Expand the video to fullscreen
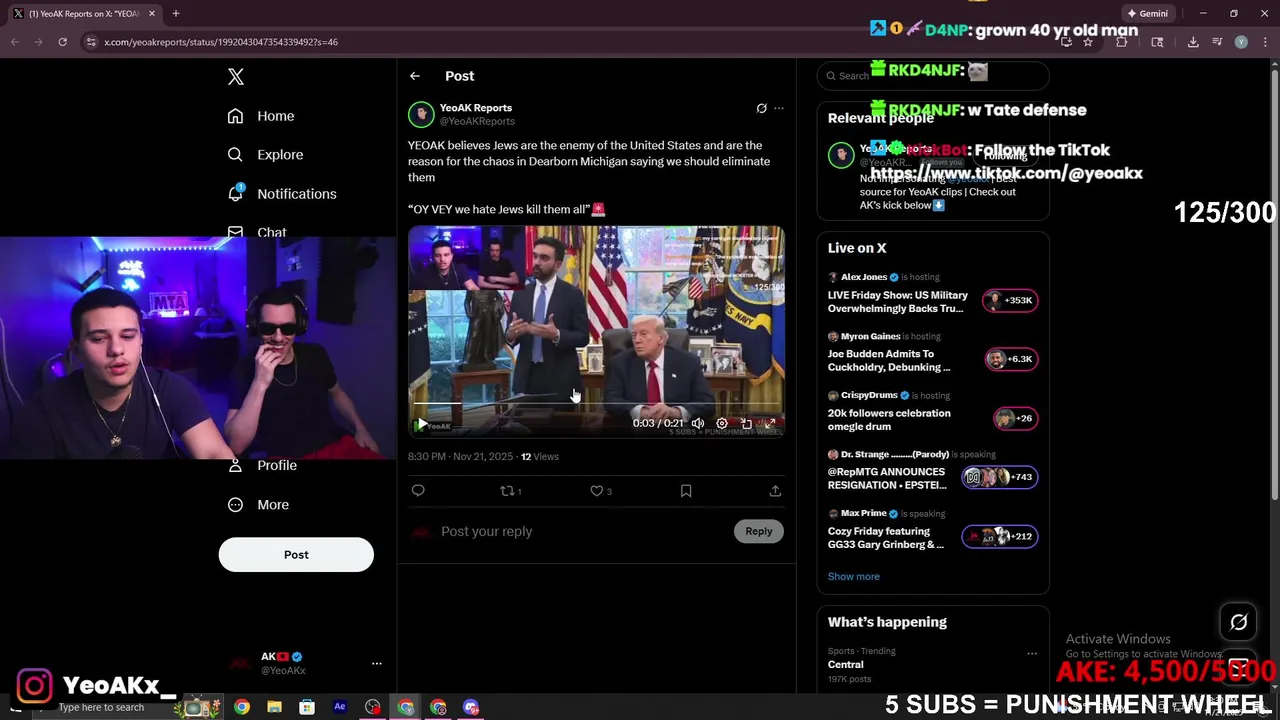This screenshot has width=1280, height=720. (x=770, y=423)
